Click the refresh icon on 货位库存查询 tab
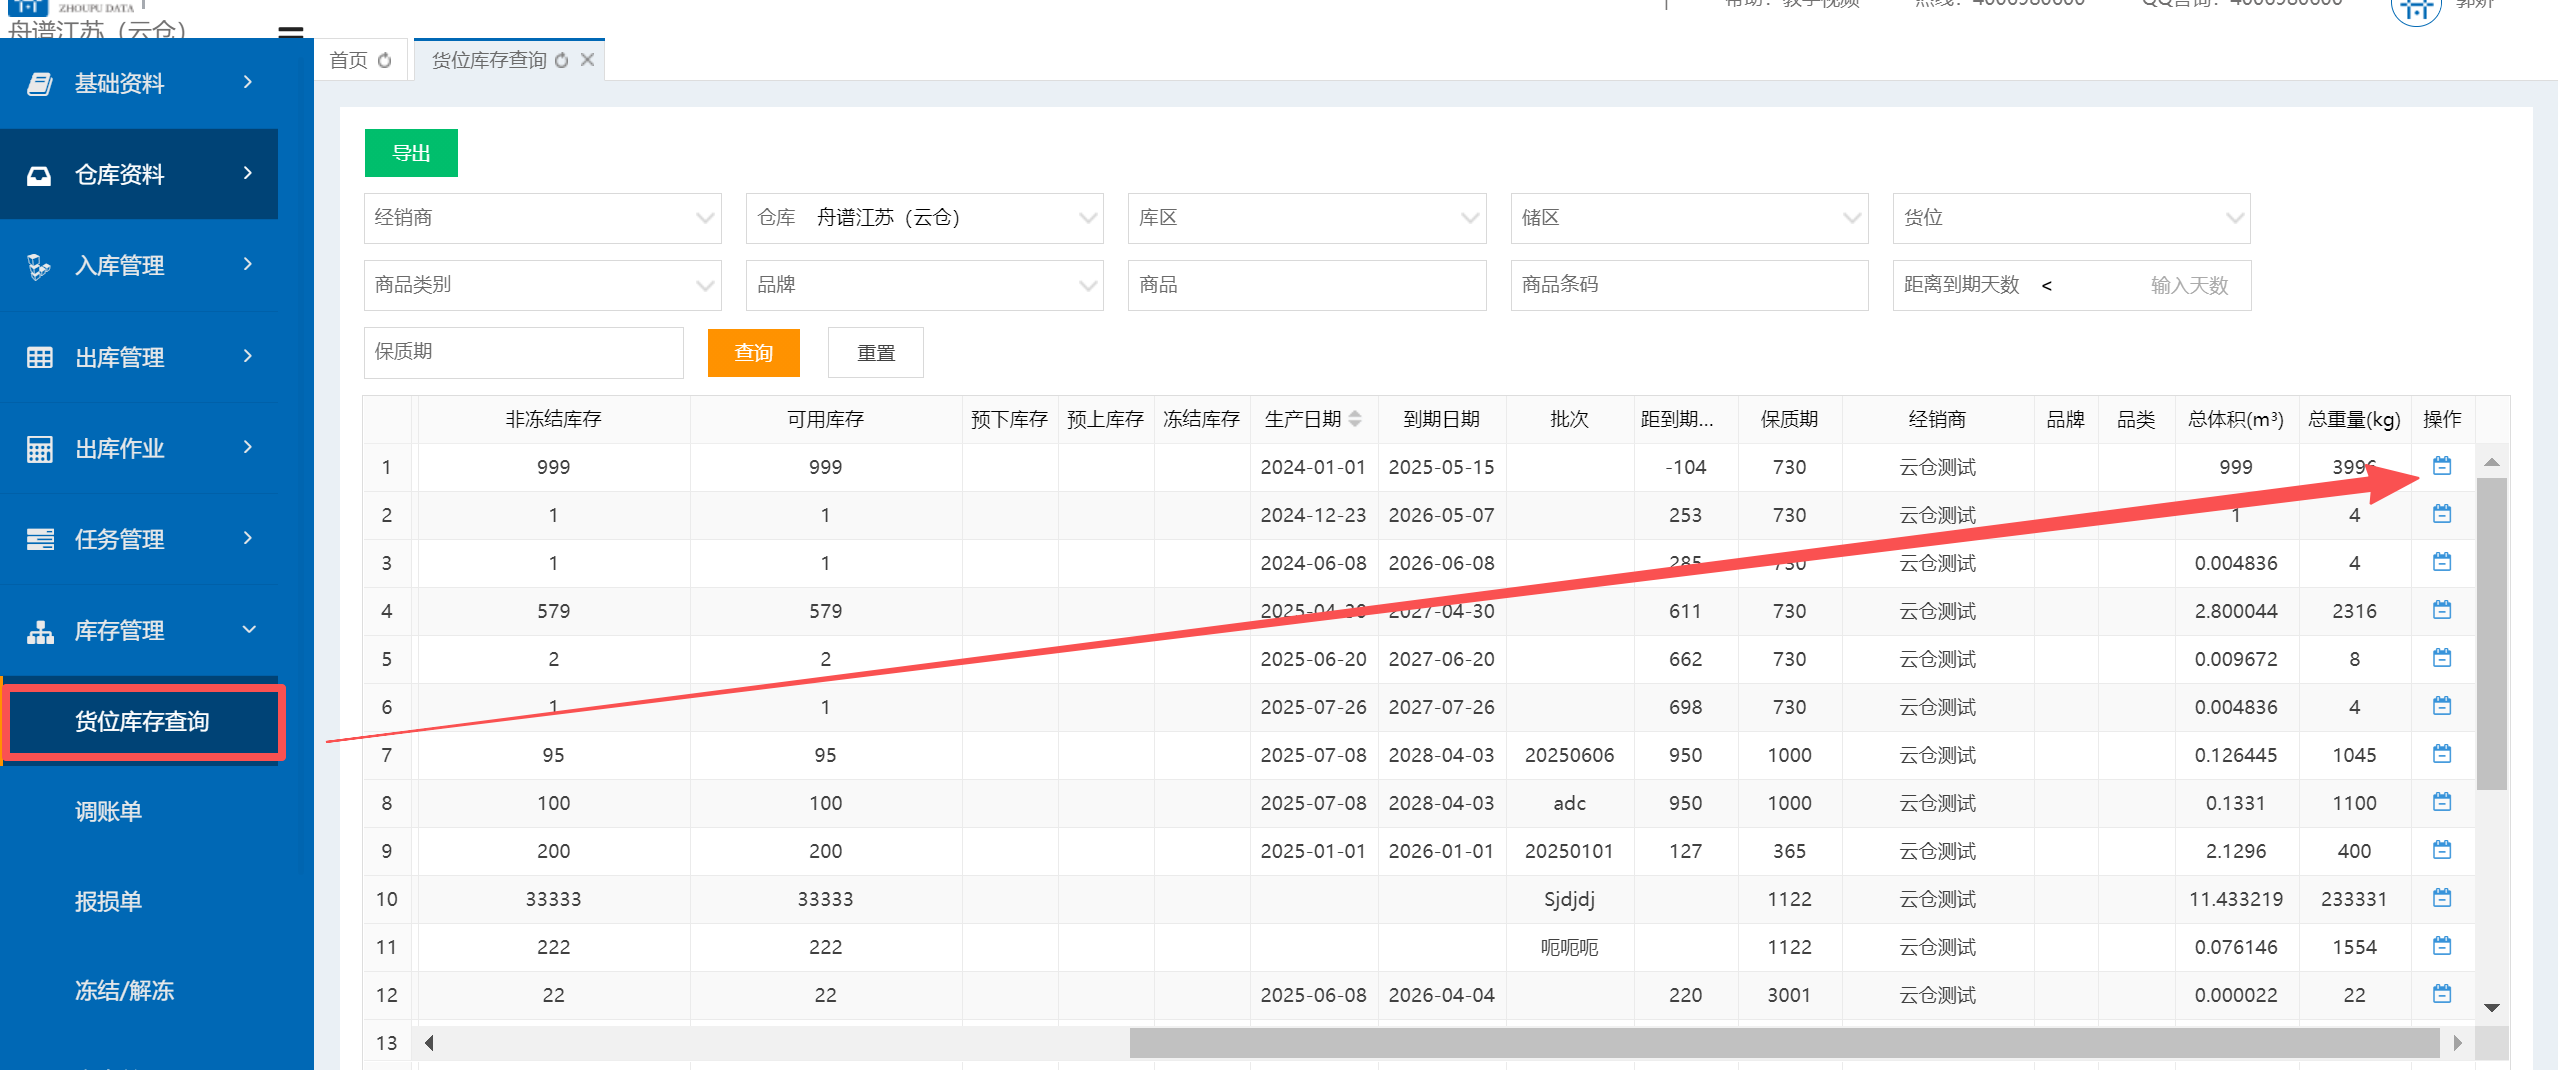Screen dimensions: 2558x1070 point(561,61)
